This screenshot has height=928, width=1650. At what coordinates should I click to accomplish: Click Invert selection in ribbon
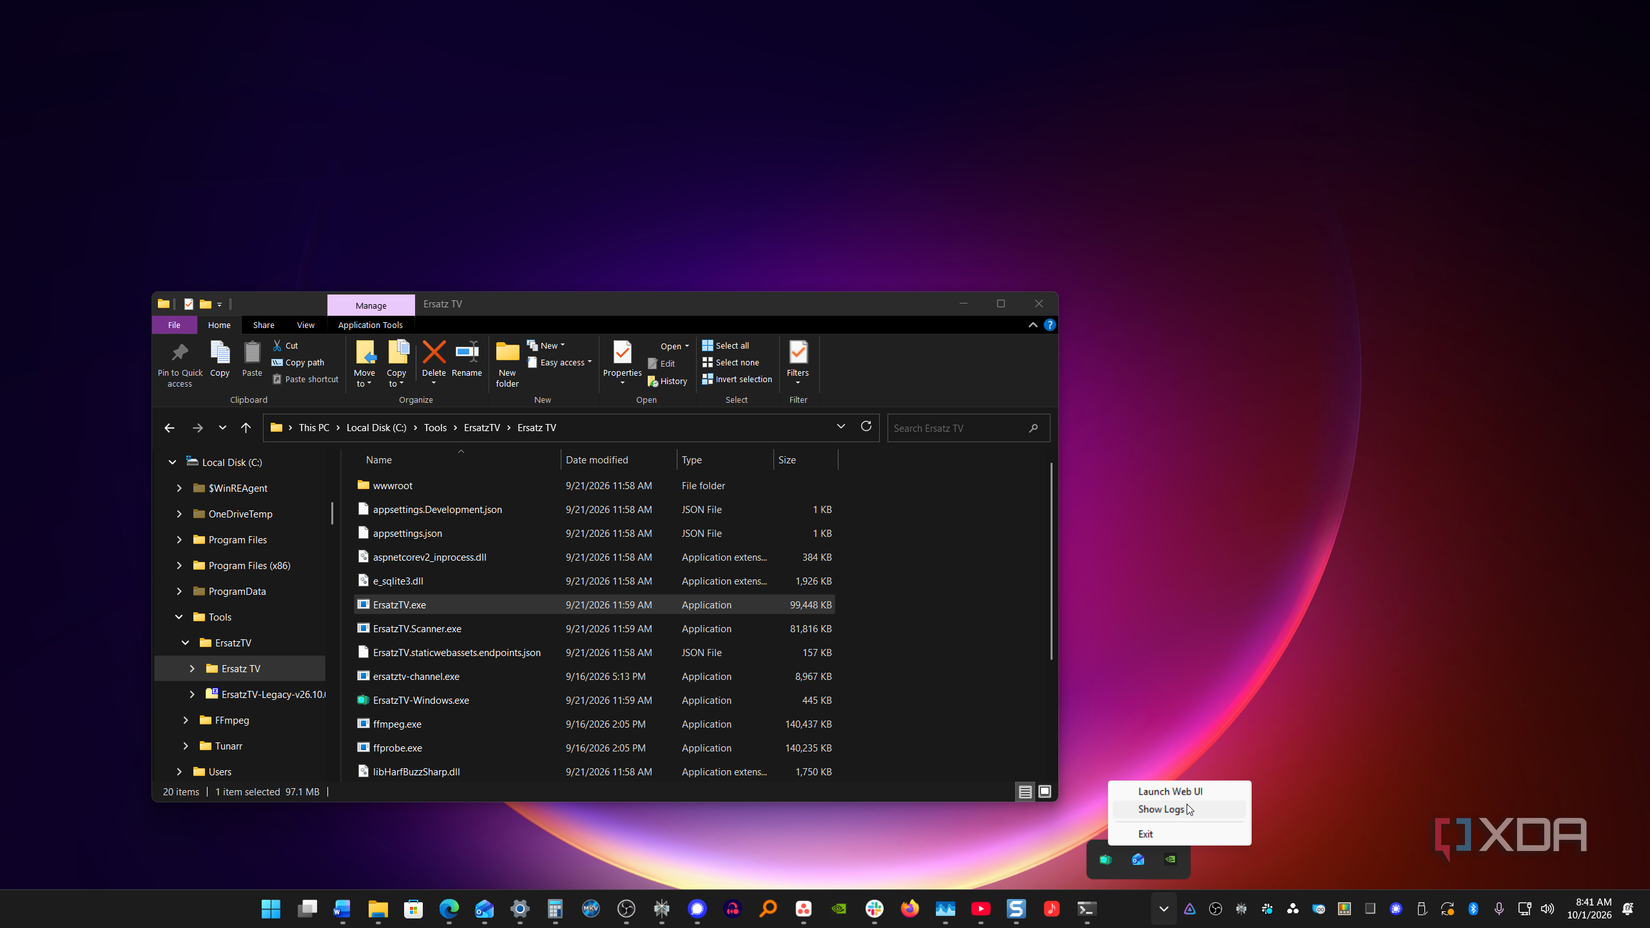click(737, 380)
